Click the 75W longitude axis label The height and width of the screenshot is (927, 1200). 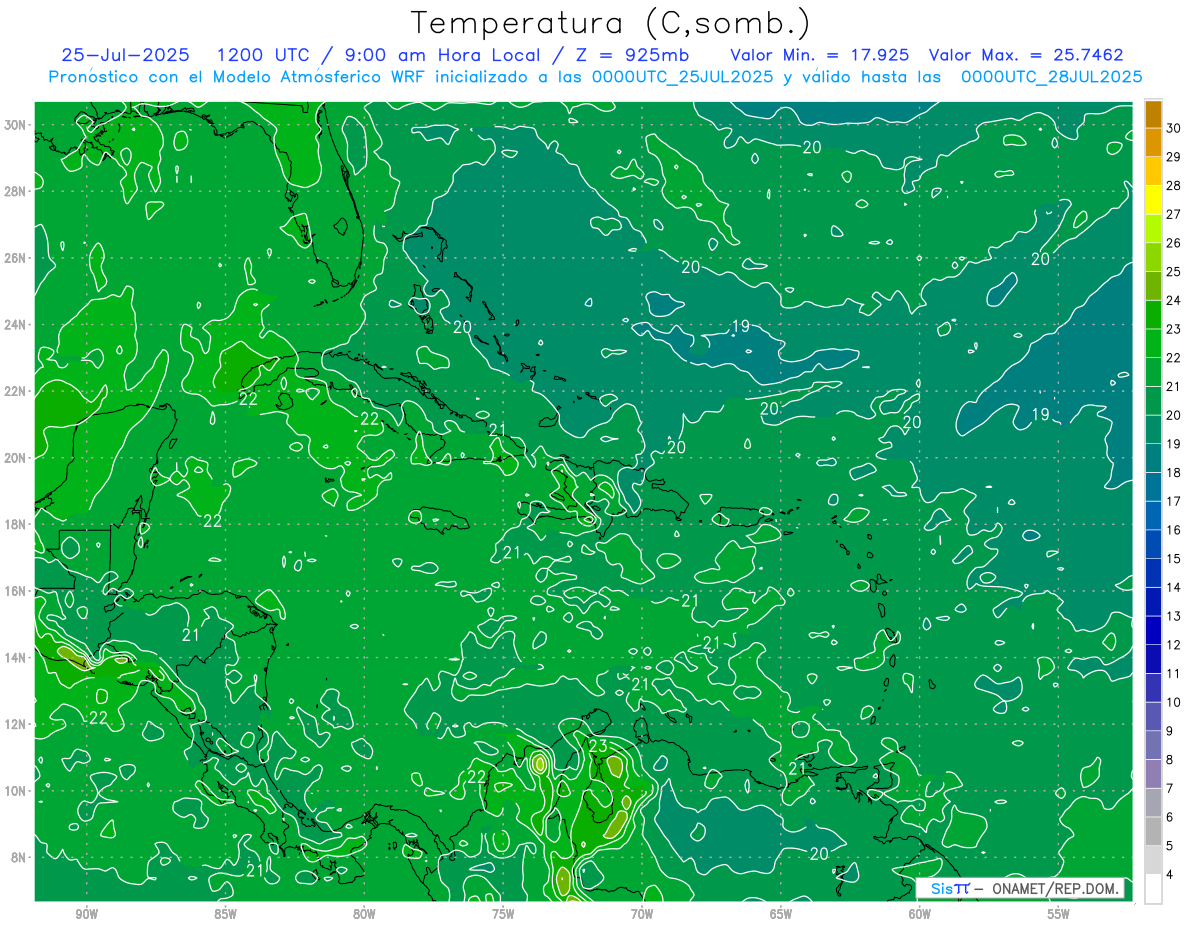[503, 914]
